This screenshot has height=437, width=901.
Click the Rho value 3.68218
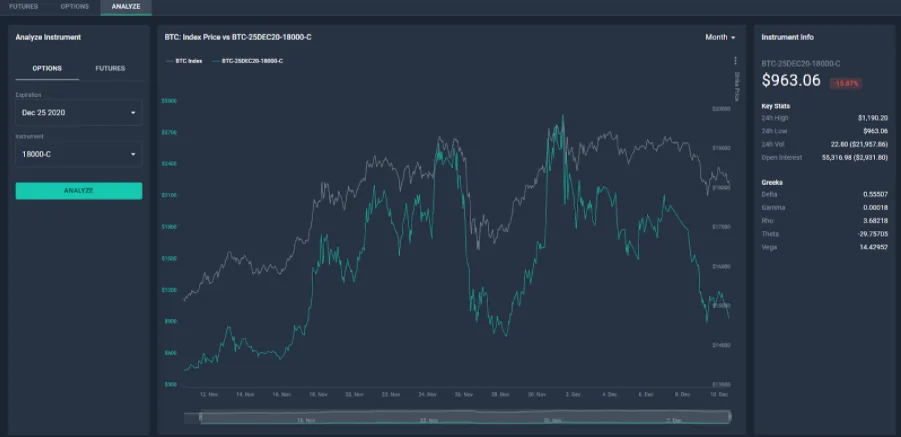pyautogui.click(x=875, y=221)
